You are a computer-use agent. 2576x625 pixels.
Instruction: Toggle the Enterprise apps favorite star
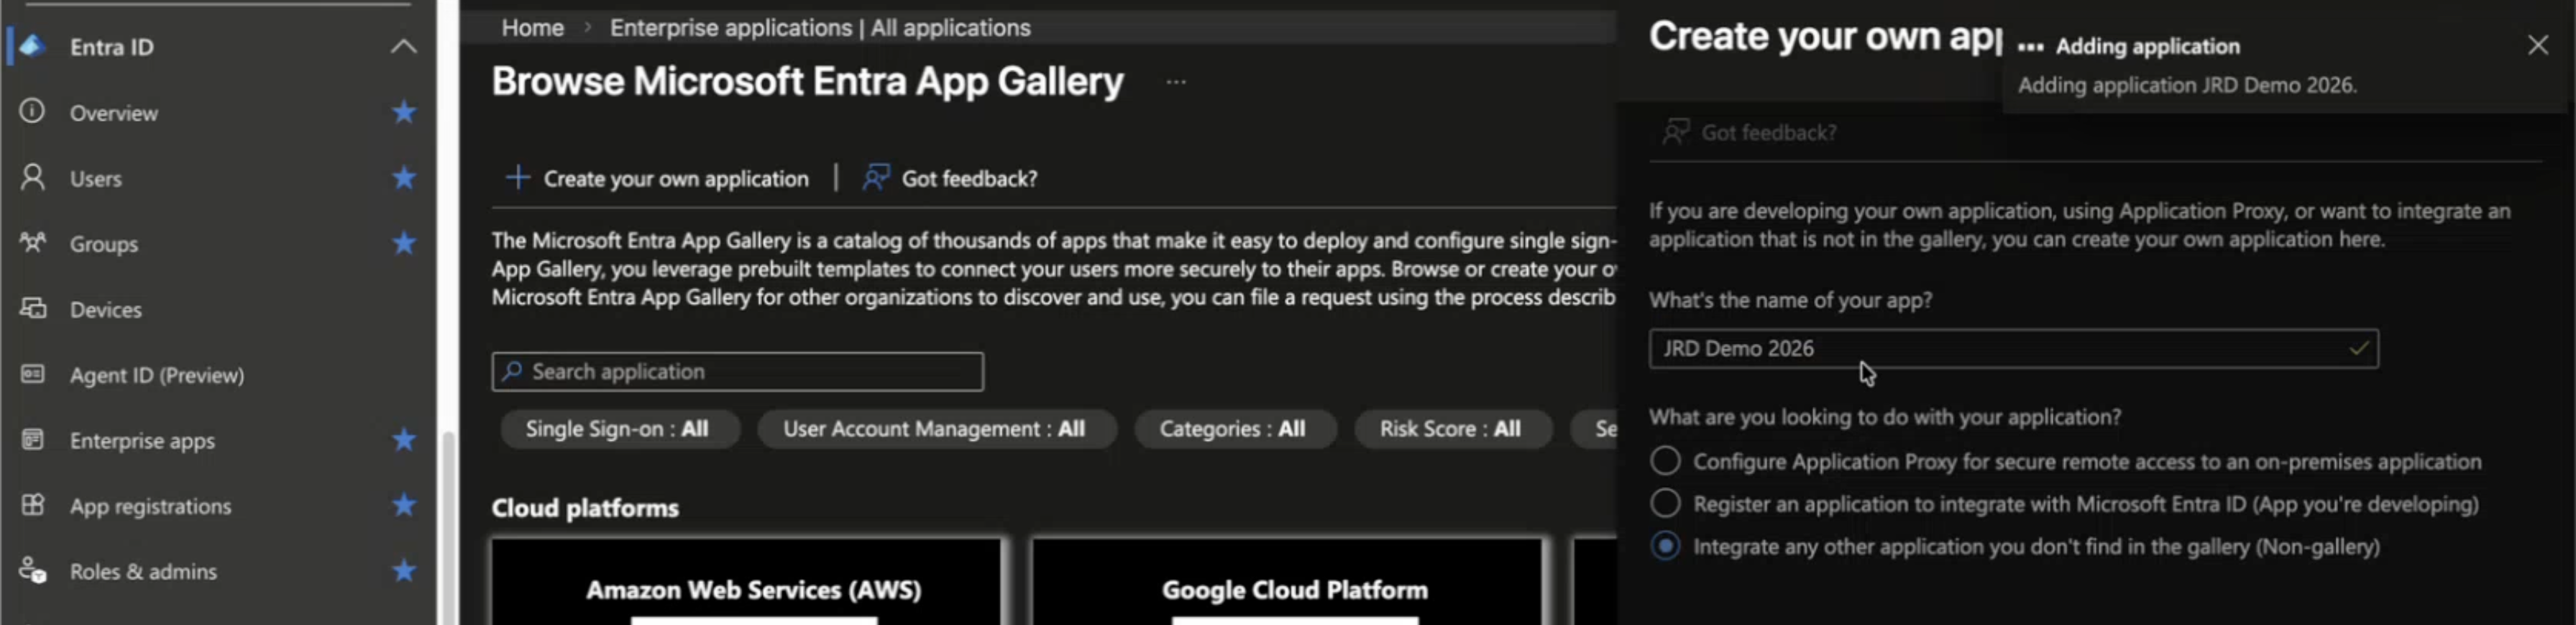(x=404, y=440)
